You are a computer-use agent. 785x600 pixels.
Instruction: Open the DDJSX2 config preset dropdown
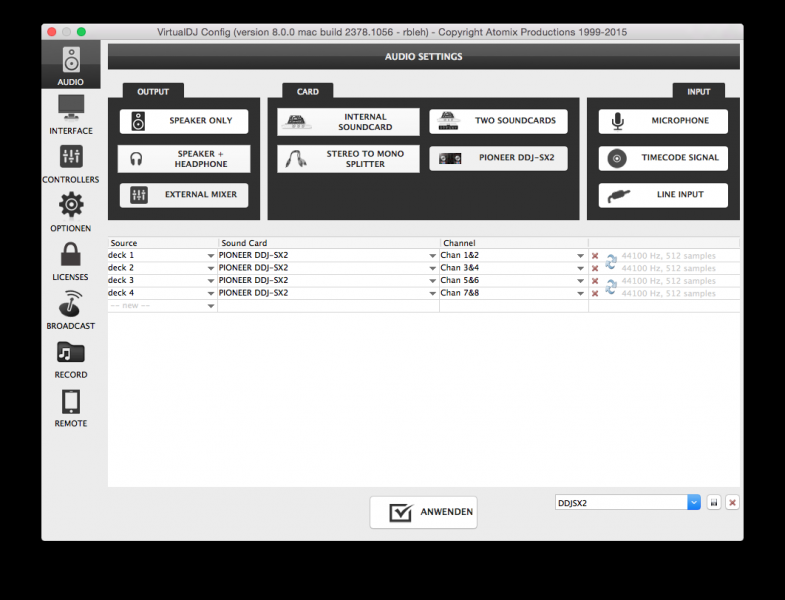click(693, 502)
